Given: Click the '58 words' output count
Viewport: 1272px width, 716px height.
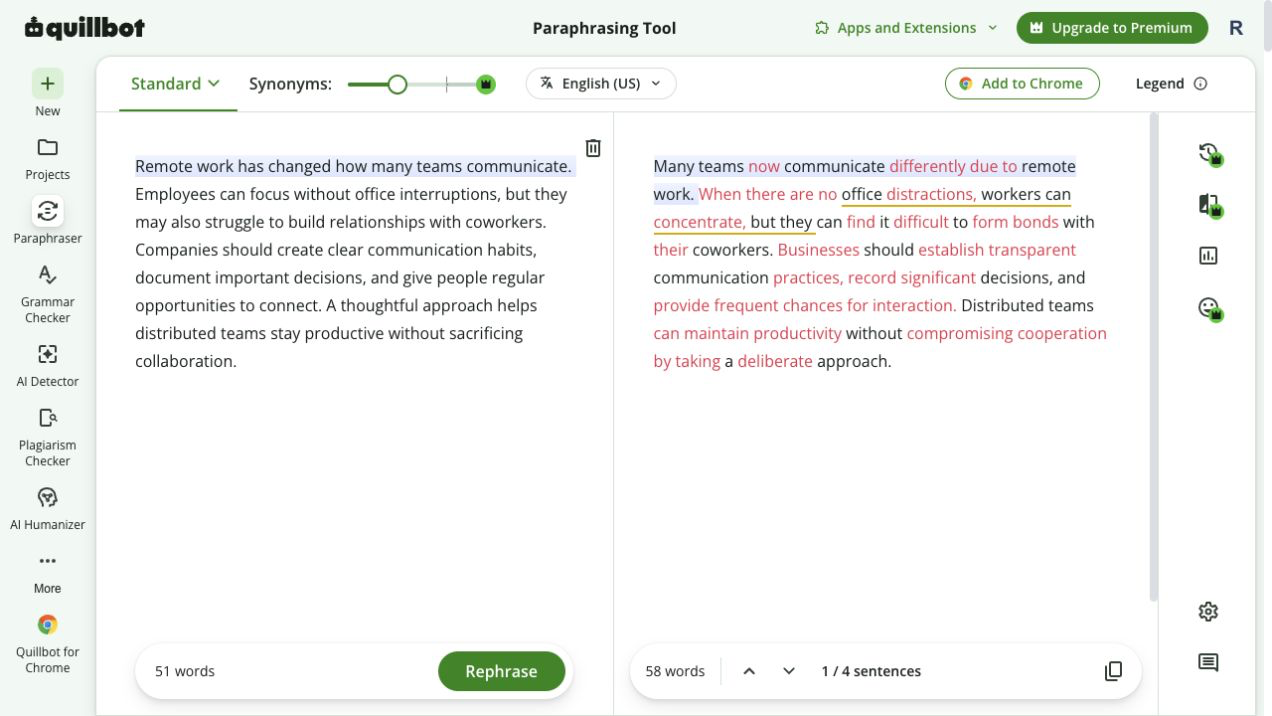Looking at the screenshot, I should (675, 671).
